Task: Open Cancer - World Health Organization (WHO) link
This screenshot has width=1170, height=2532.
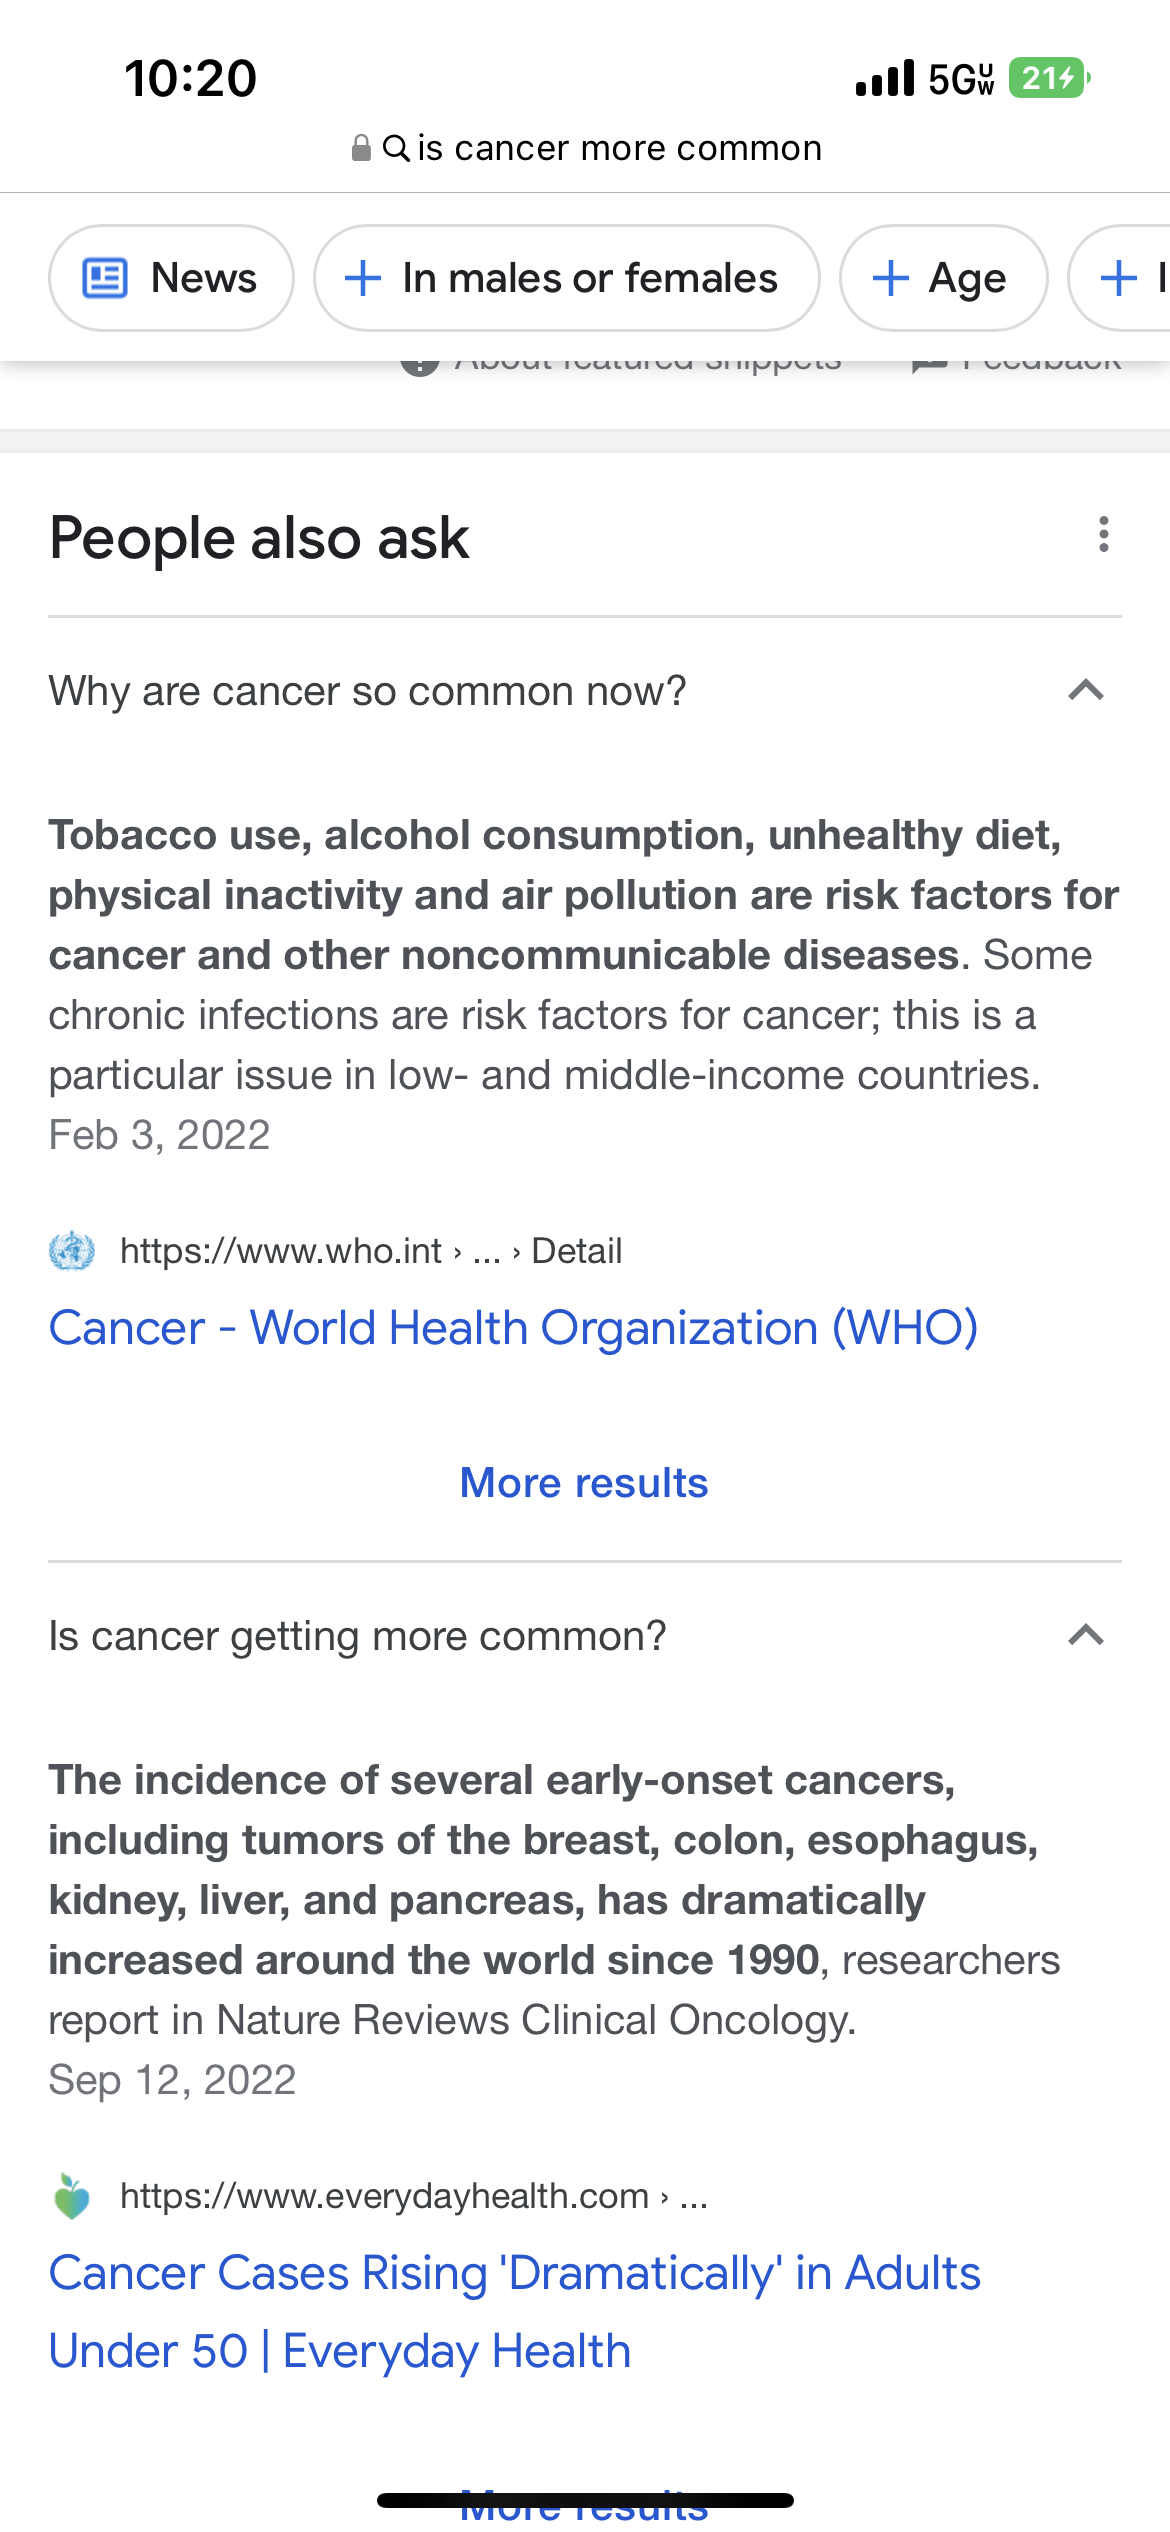Action: point(513,1328)
